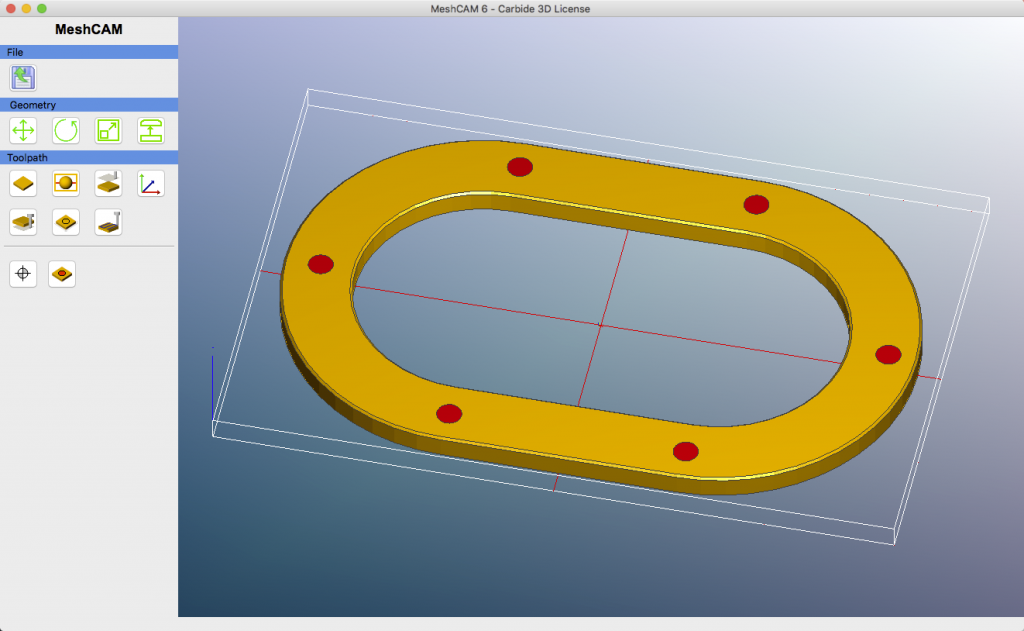Click the File section header
The width and height of the screenshot is (1024, 631).
click(89, 52)
